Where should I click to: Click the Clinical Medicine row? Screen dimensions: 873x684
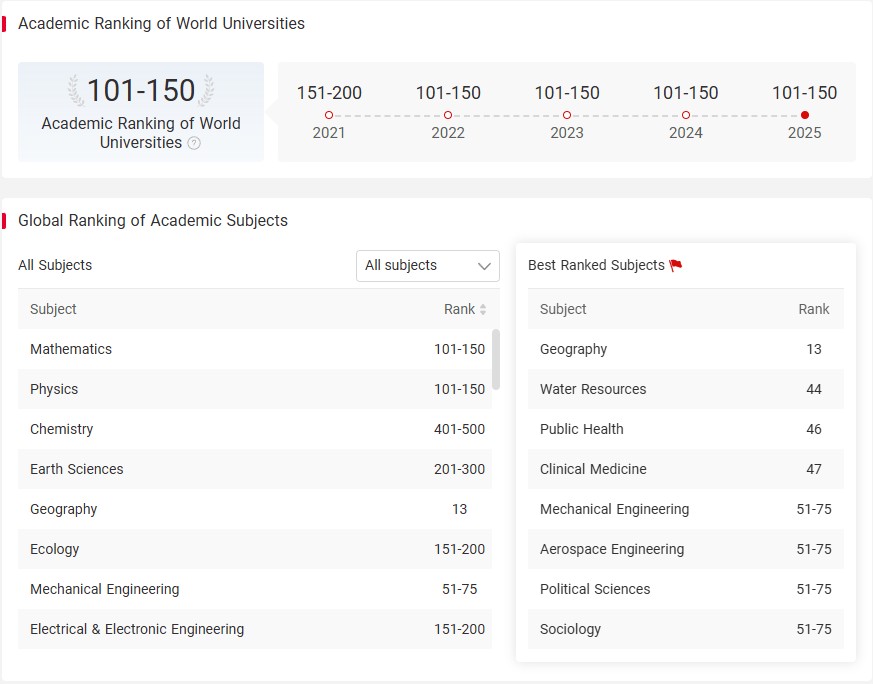(685, 469)
